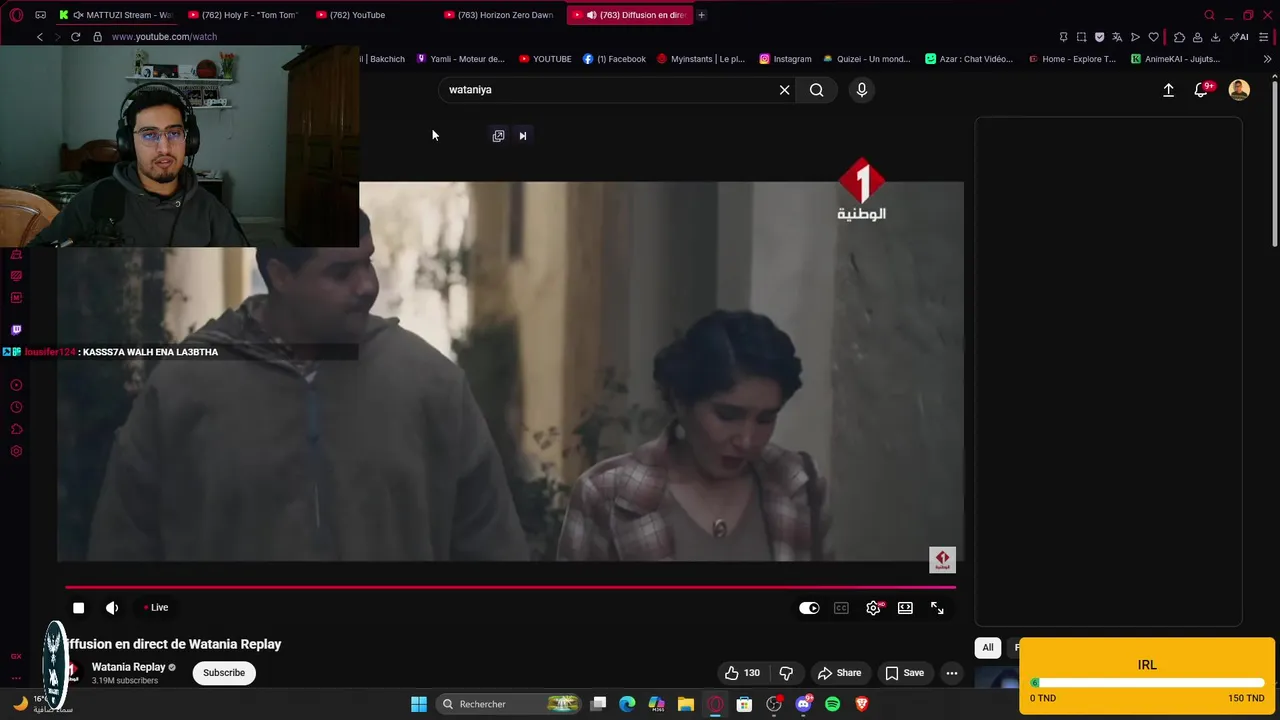Mute the video with volume icon
The height and width of the screenshot is (720, 1280).
click(x=112, y=608)
